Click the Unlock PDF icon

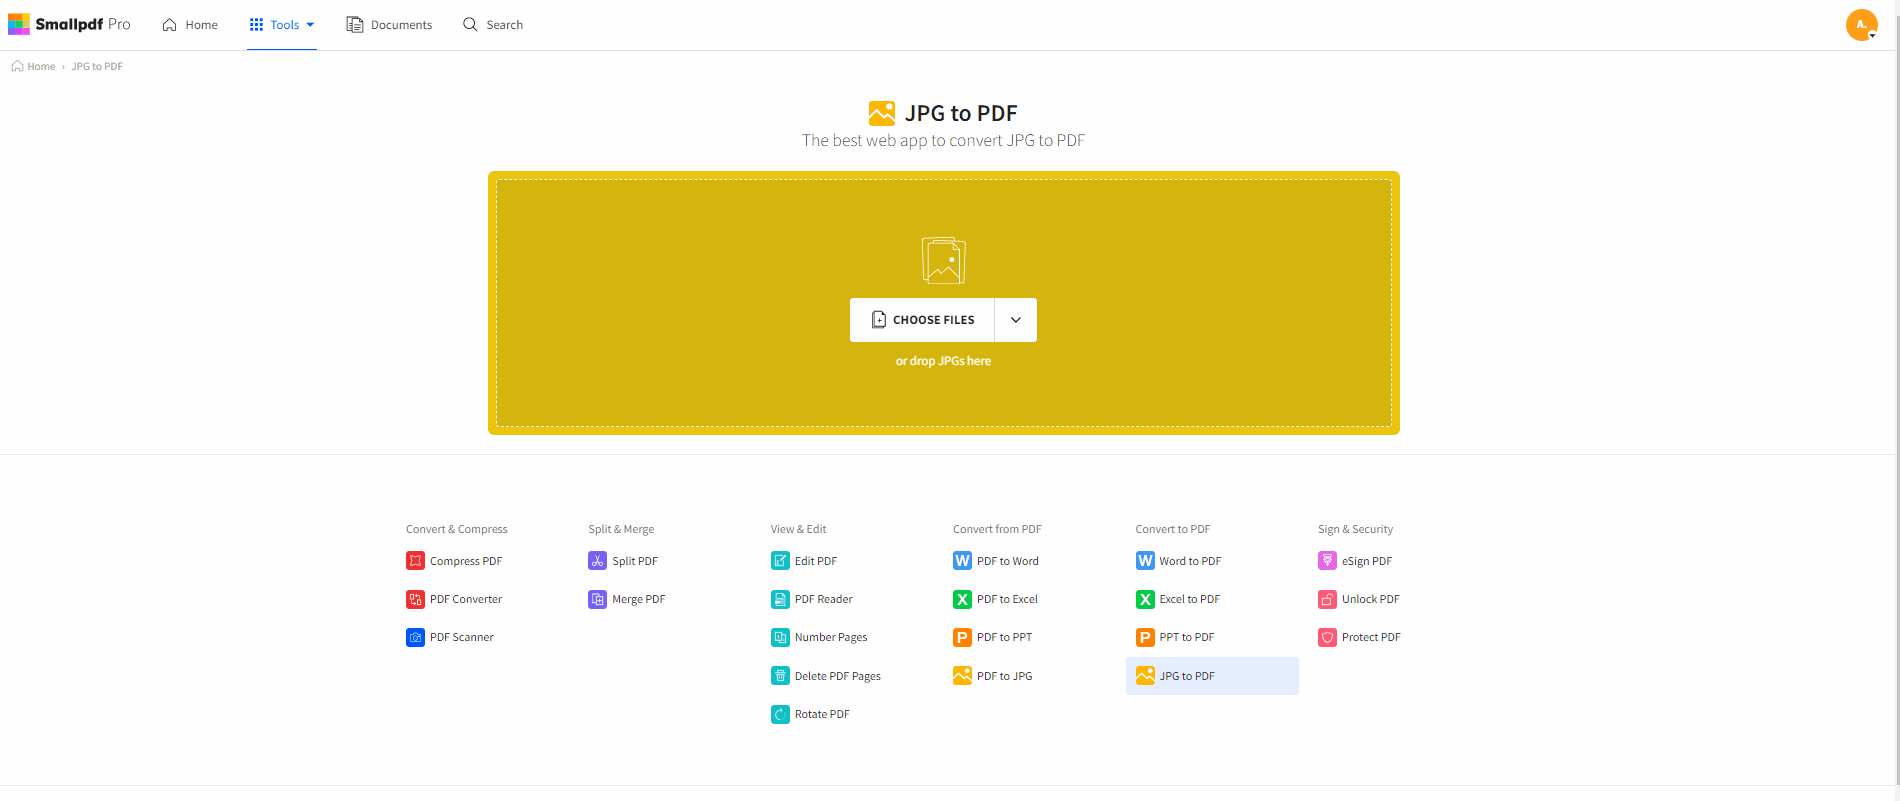coord(1327,599)
